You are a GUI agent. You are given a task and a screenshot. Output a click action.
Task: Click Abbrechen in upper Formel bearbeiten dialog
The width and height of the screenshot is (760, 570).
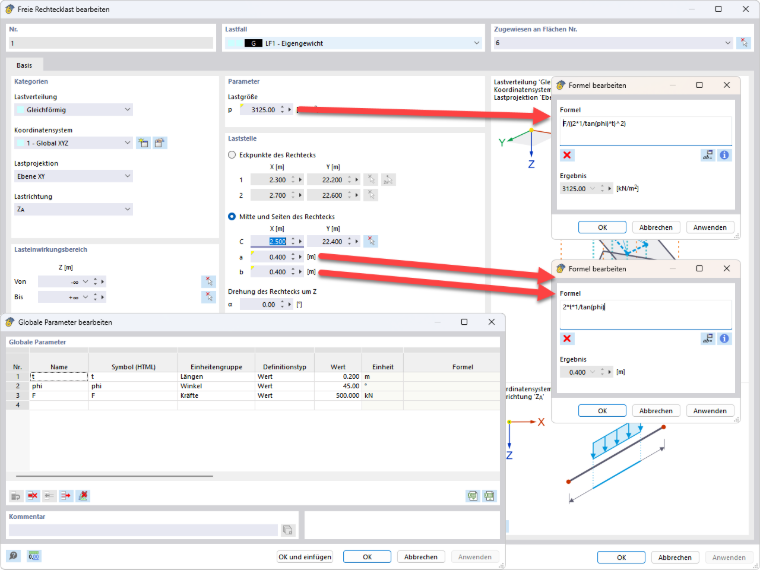(x=656, y=227)
